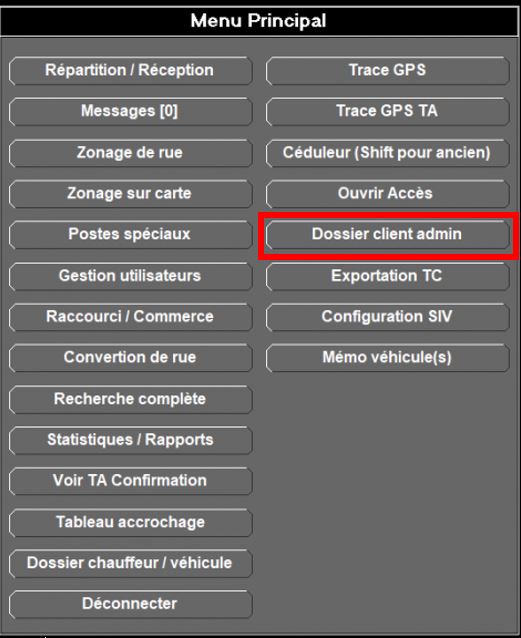Screen dimensions: 521x638
Task: Open Gestion utilisateurs
Action: coord(130,276)
